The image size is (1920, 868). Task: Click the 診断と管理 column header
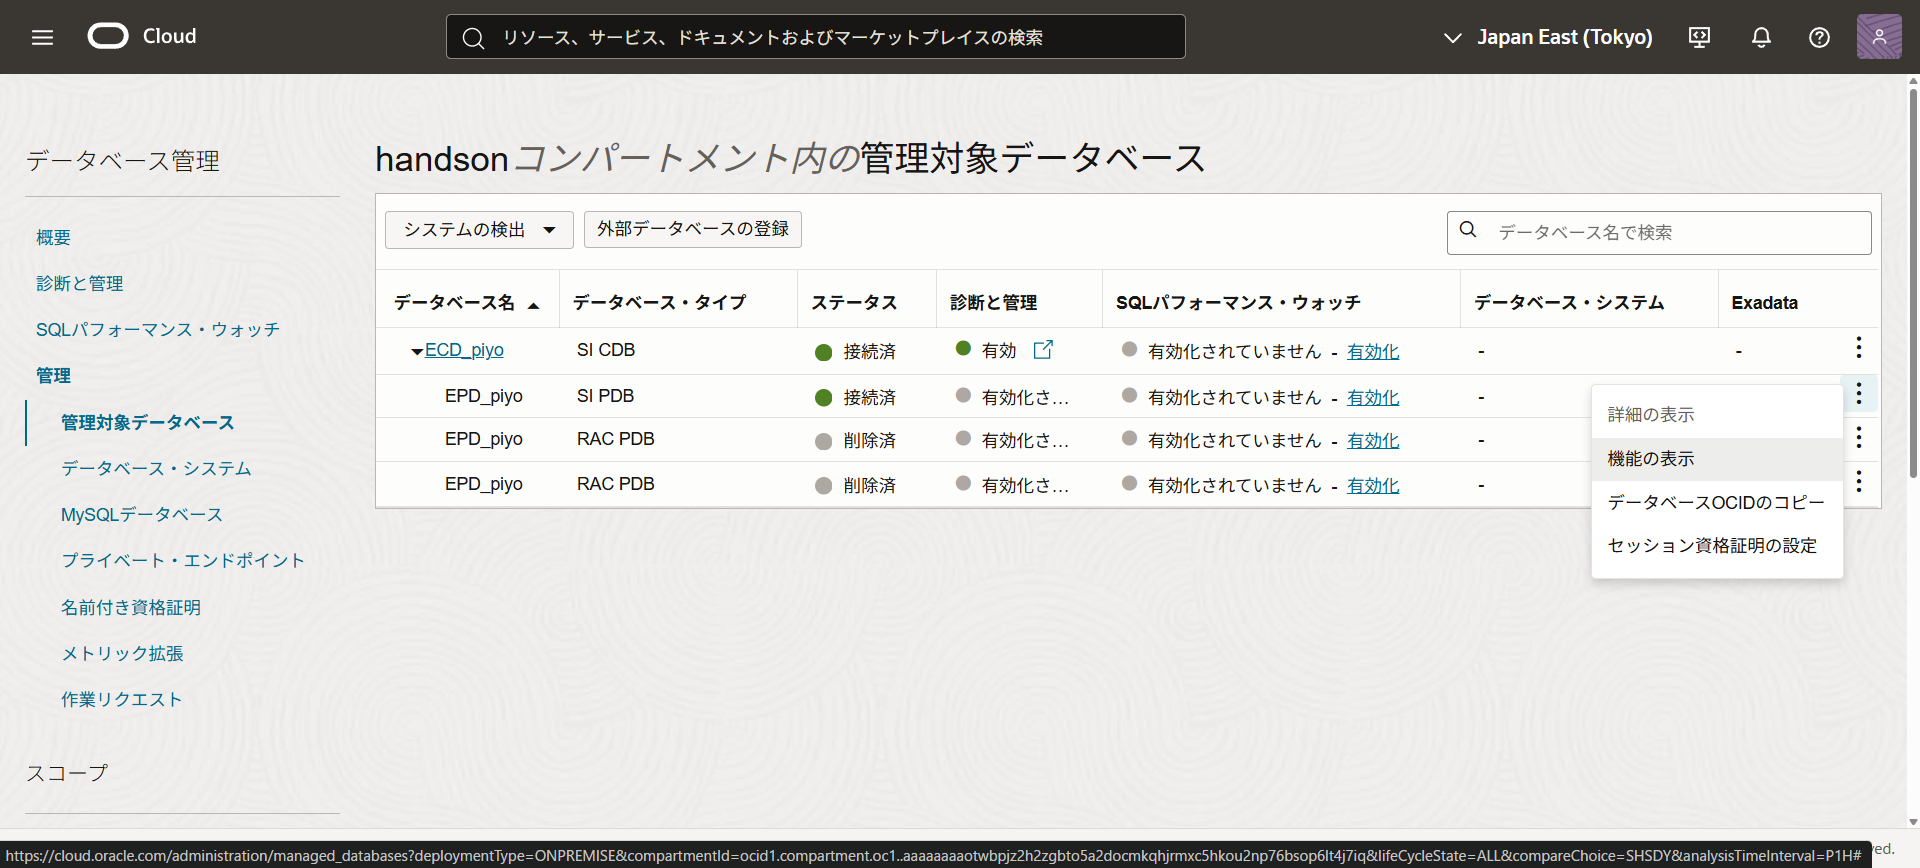point(993,303)
